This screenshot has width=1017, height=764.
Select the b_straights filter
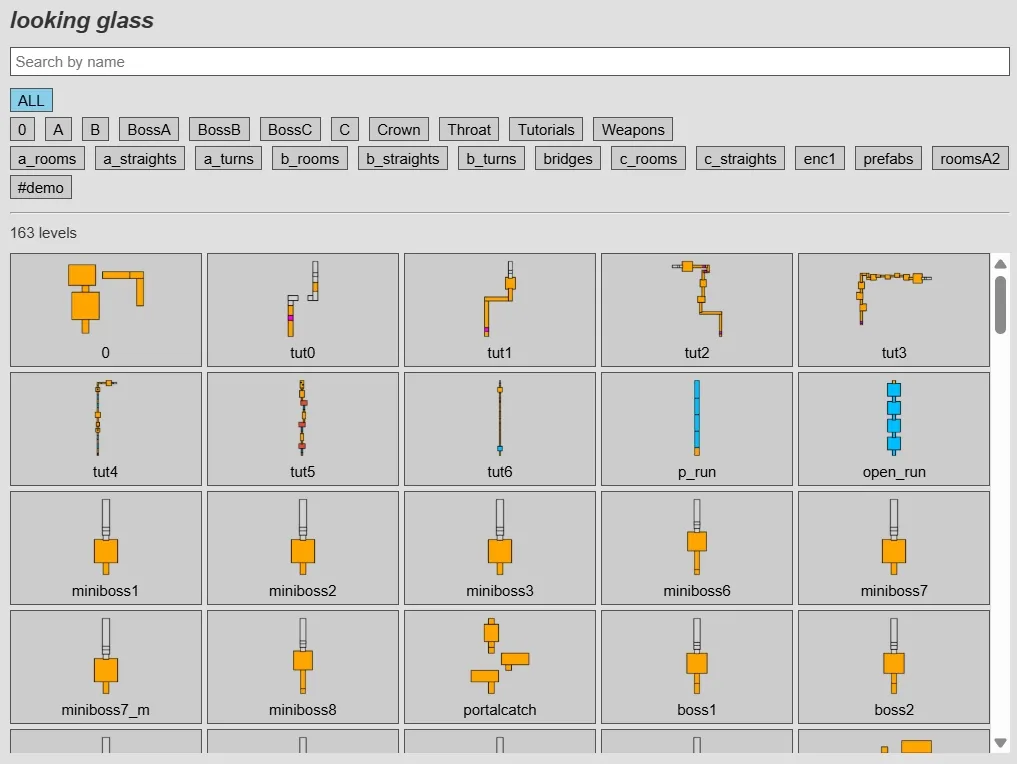click(x=403, y=159)
